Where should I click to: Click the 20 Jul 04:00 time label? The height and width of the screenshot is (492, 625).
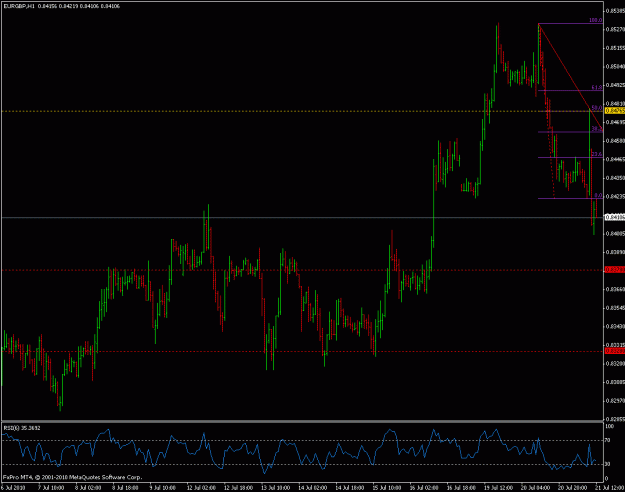point(535,488)
